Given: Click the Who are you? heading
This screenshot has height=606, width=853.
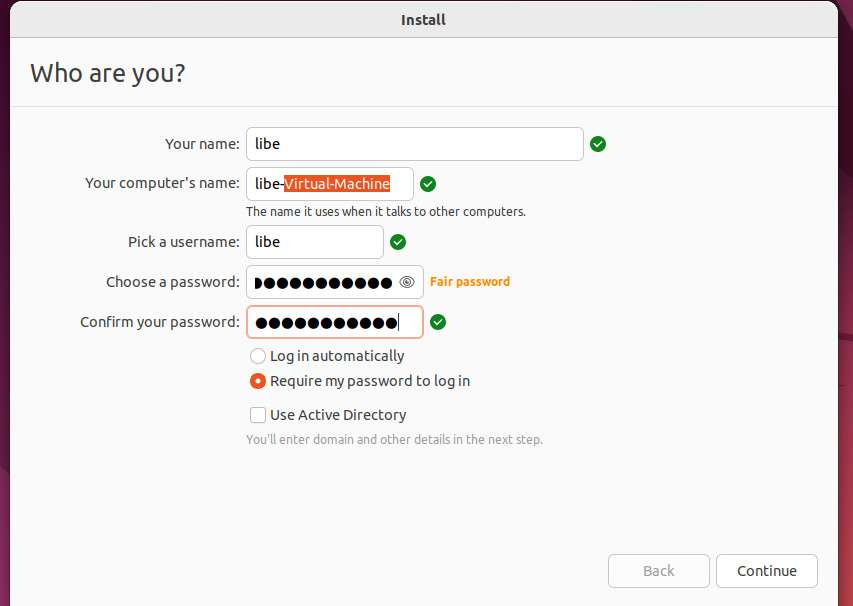Looking at the screenshot, I should [x=108, y=73].
